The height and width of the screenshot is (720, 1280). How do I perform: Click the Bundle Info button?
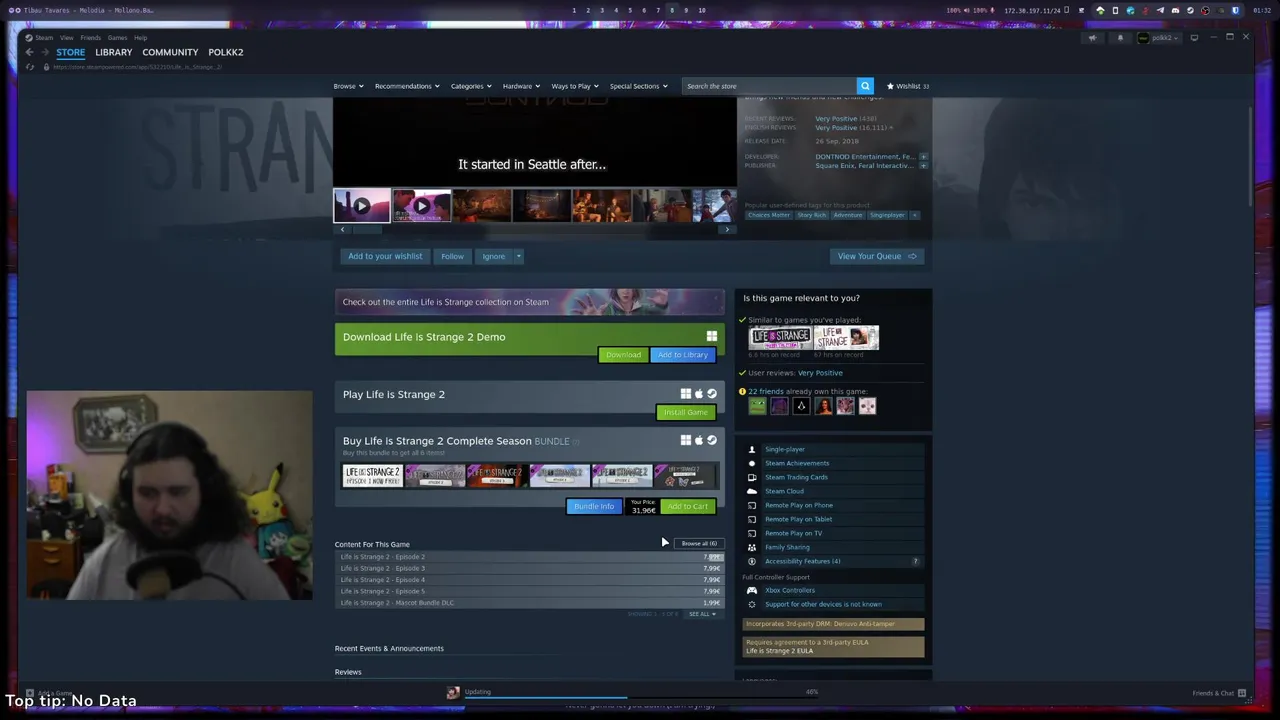(594, 507)
